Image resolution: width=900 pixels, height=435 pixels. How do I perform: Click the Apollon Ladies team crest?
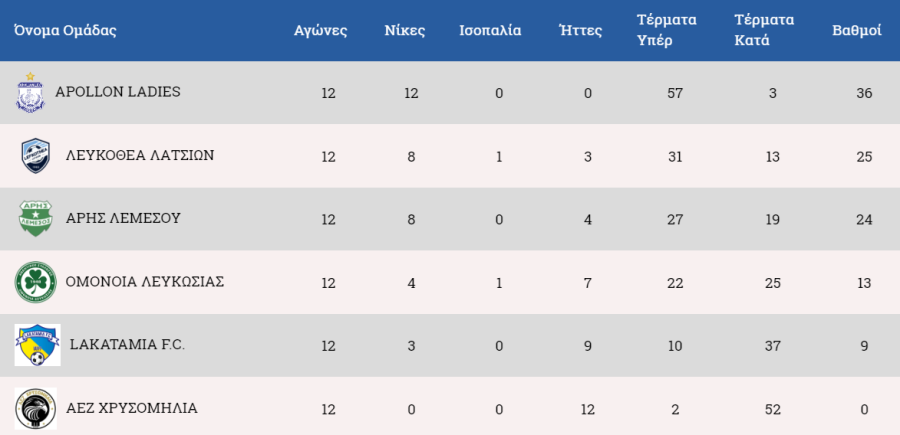30,92
